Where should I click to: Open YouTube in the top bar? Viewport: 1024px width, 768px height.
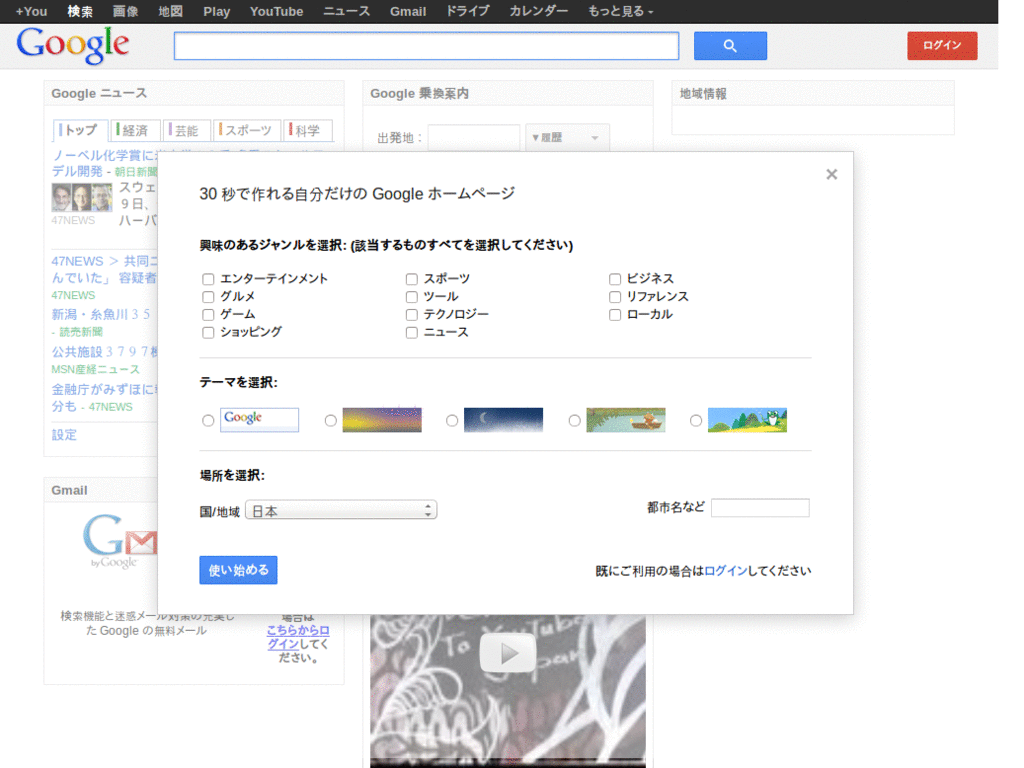276,11
